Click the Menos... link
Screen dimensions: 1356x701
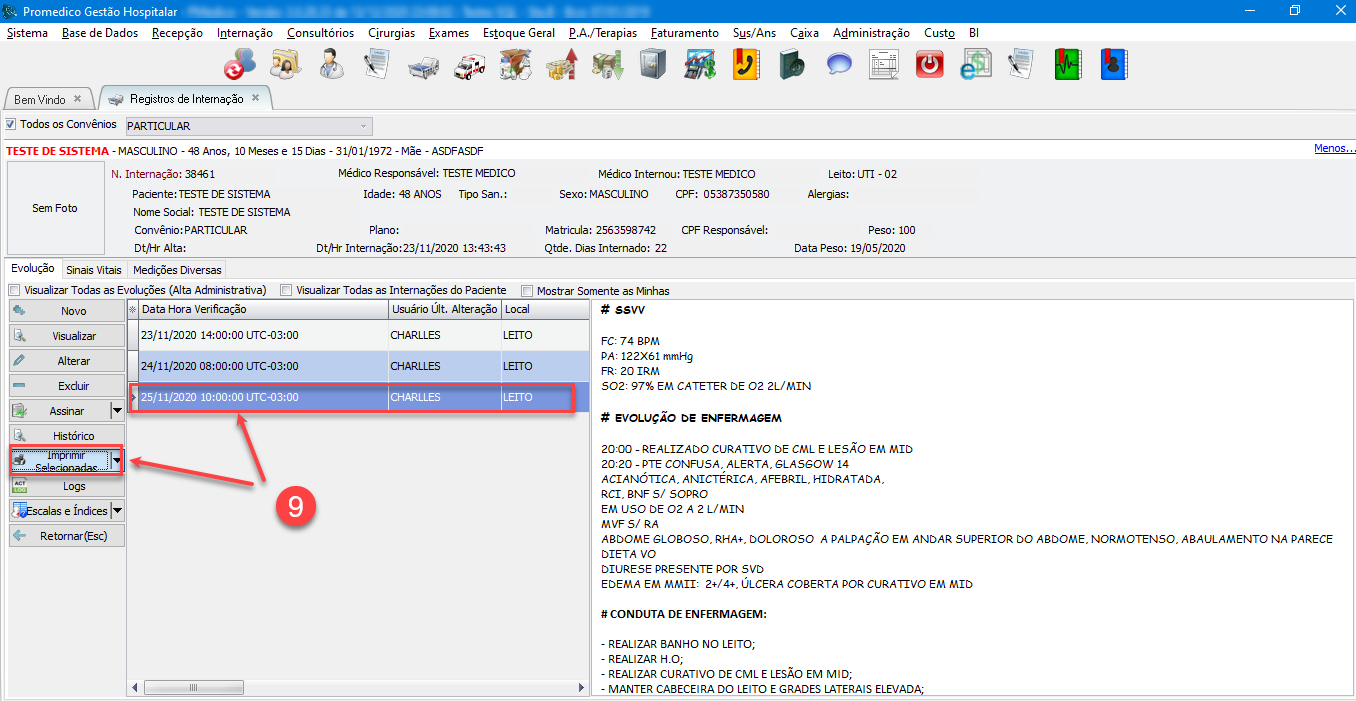(1334, 149)
